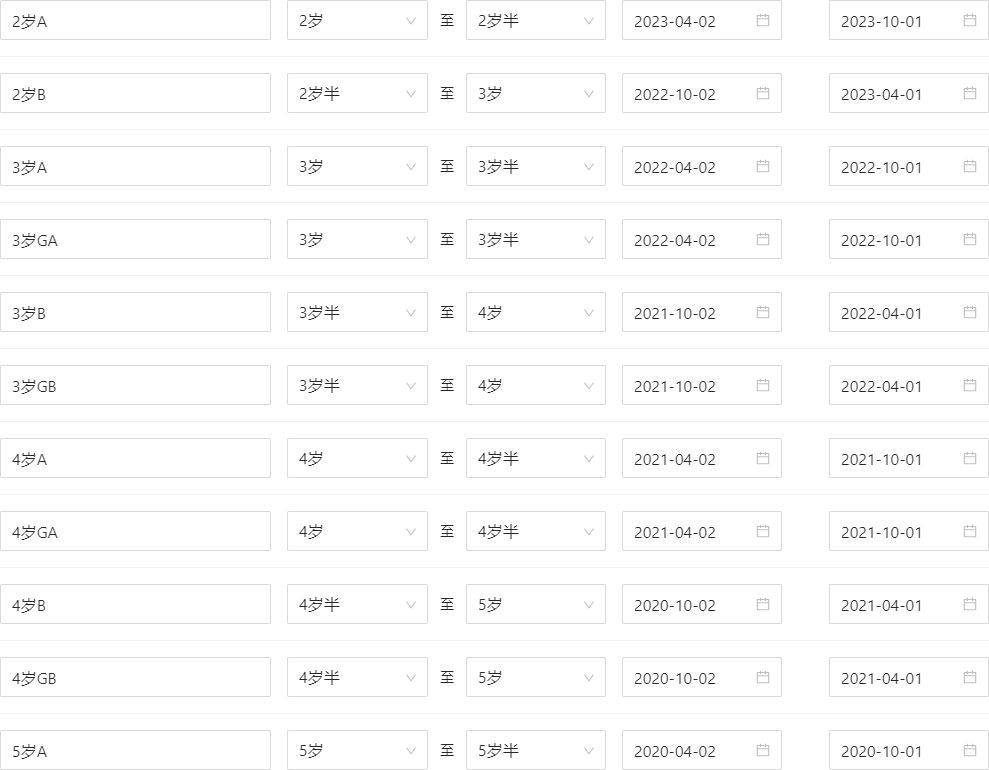Image resolution: width=989 pixels, height=770 pixels.
Task: Click the 2岁A class name field
Action: (135, 20)
